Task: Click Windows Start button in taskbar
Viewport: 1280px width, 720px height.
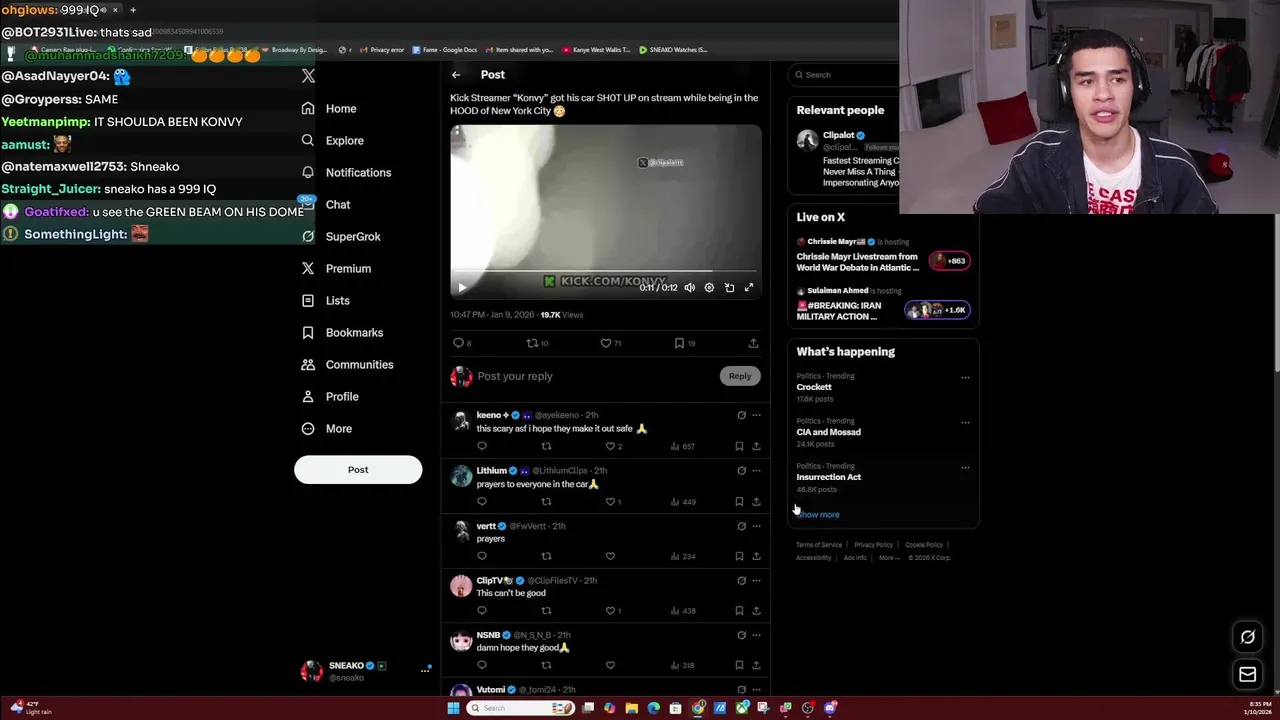Action: click(x=453, y=708)
